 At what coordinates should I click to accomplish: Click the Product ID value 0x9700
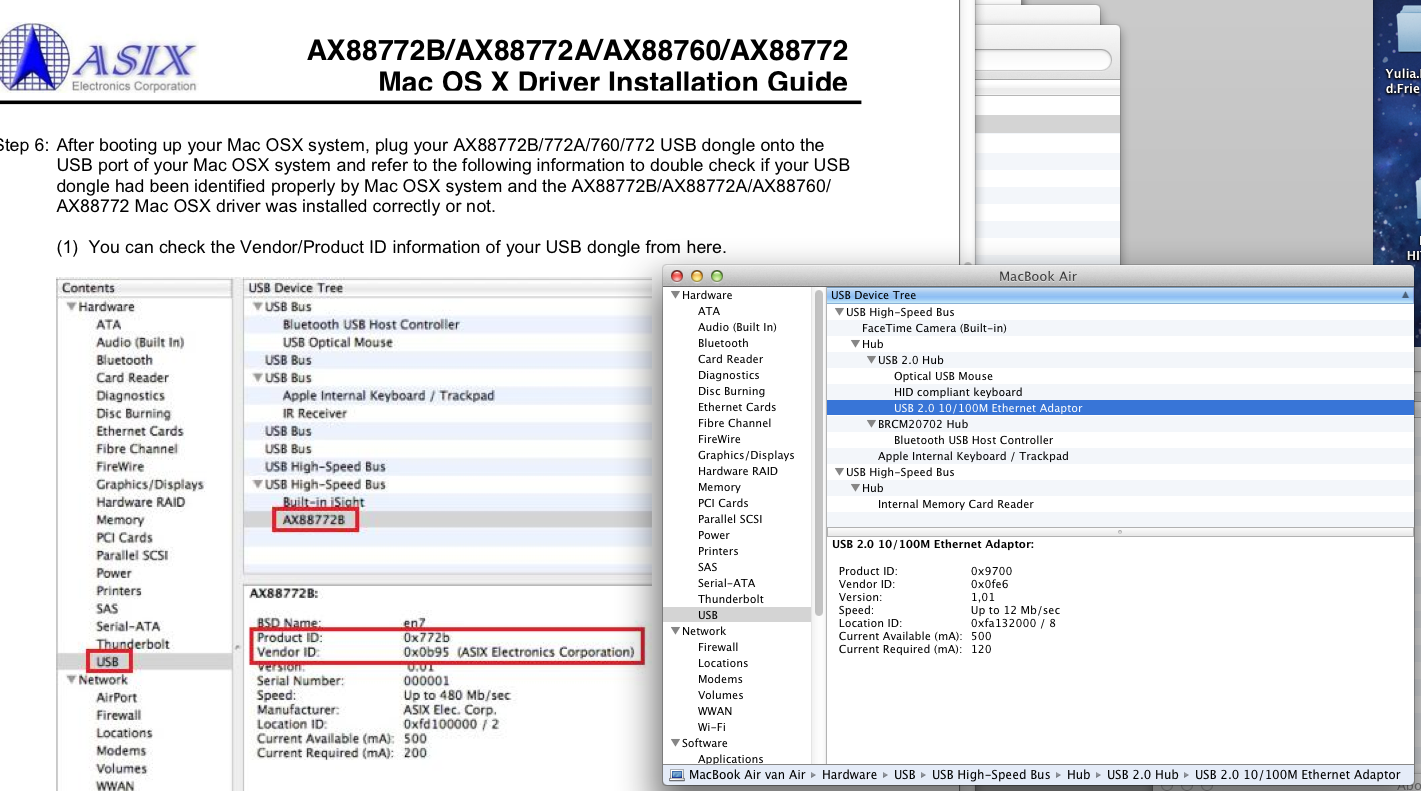click(991, 571)
